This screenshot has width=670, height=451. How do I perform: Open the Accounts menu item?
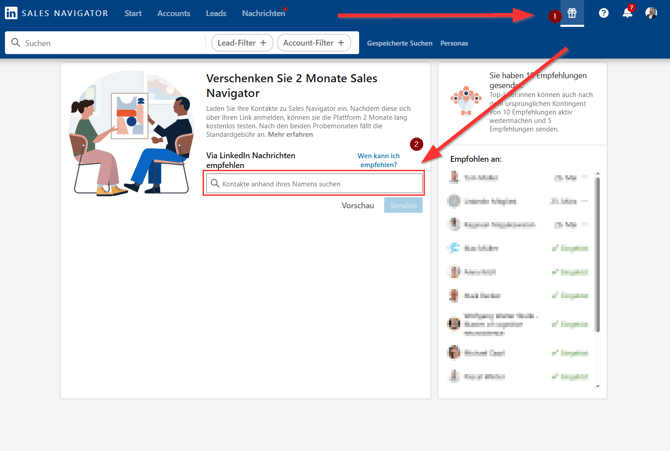click(174, 13)
